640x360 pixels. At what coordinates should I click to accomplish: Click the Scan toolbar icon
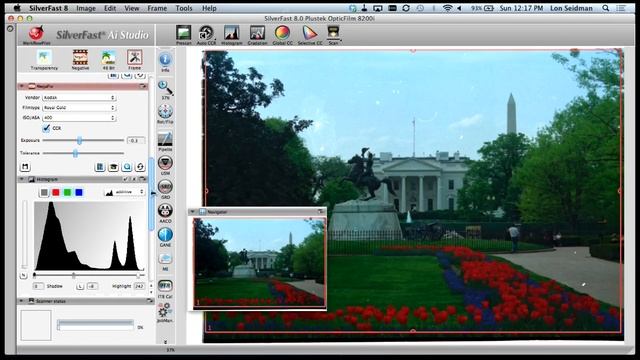(x=333, y=35)
